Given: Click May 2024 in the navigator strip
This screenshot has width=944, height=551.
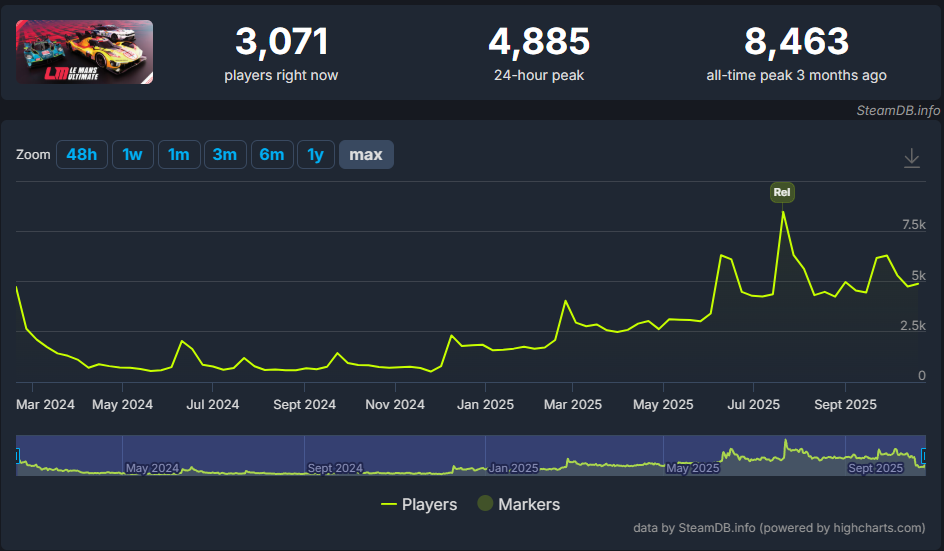Looking at the screenshot, I should pos(152,468).
